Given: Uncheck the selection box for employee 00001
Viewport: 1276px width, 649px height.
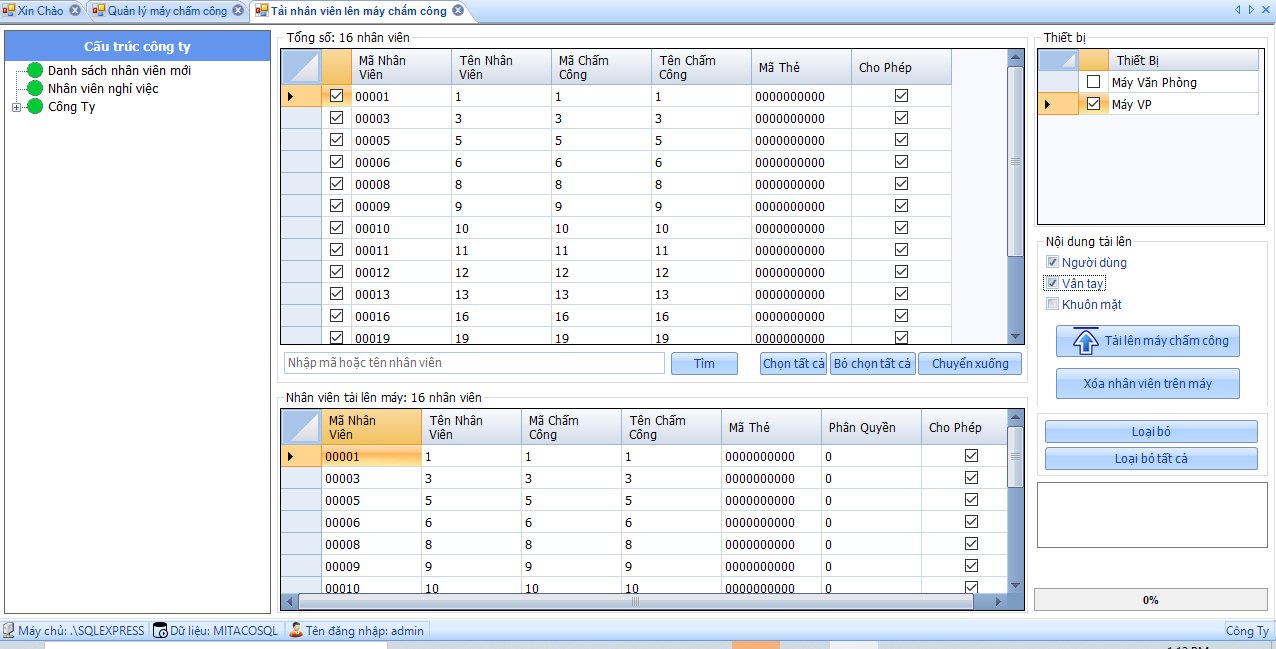Looking at the screenshot, I should [336, 96].
